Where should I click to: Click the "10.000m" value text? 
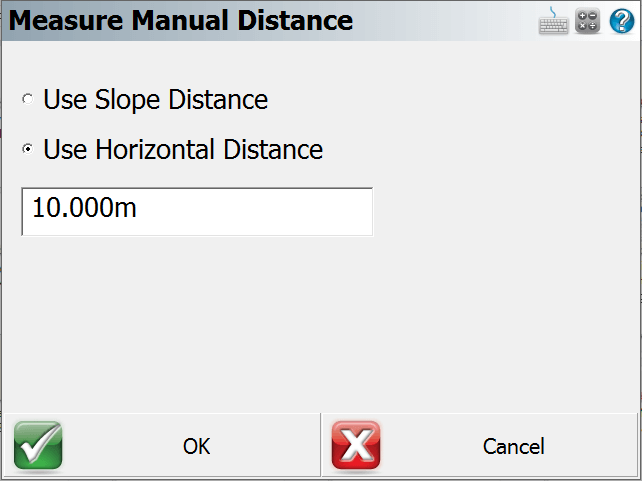84,208
